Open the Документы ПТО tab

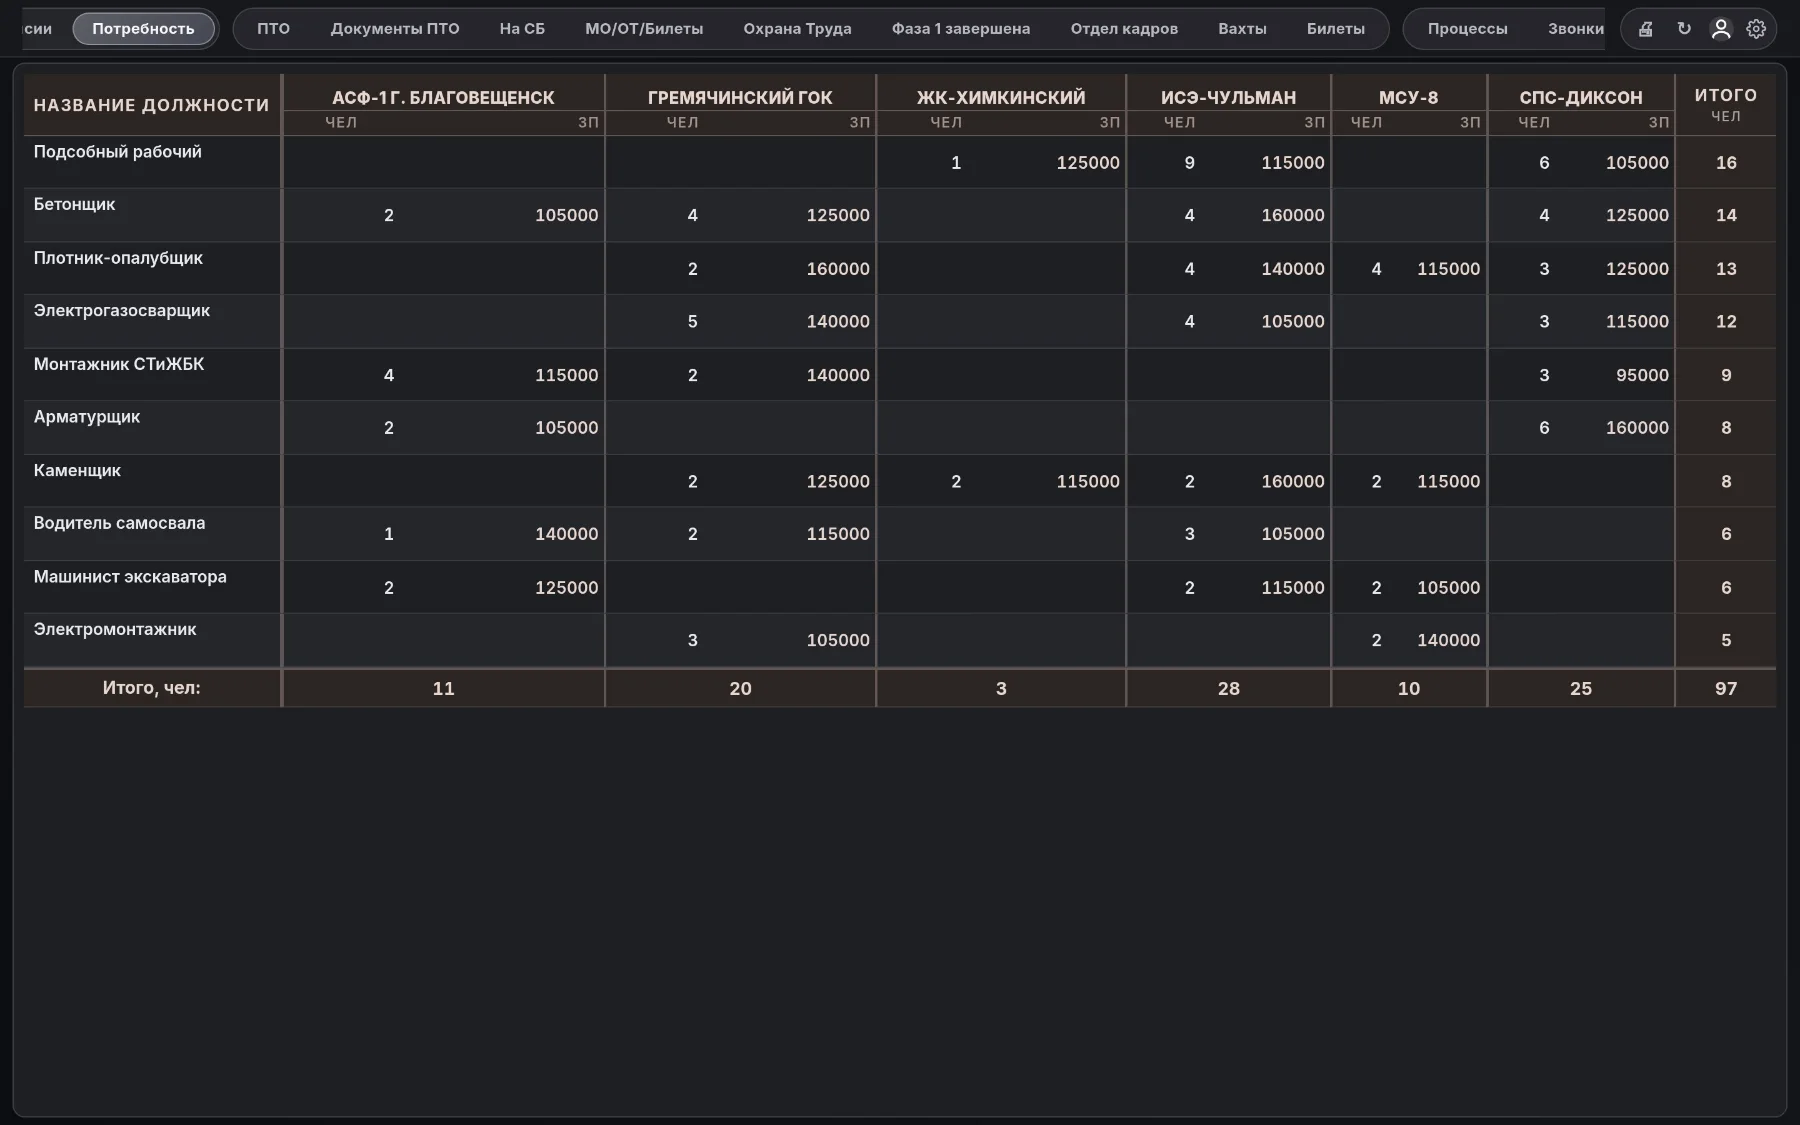(x=395, y=29)
